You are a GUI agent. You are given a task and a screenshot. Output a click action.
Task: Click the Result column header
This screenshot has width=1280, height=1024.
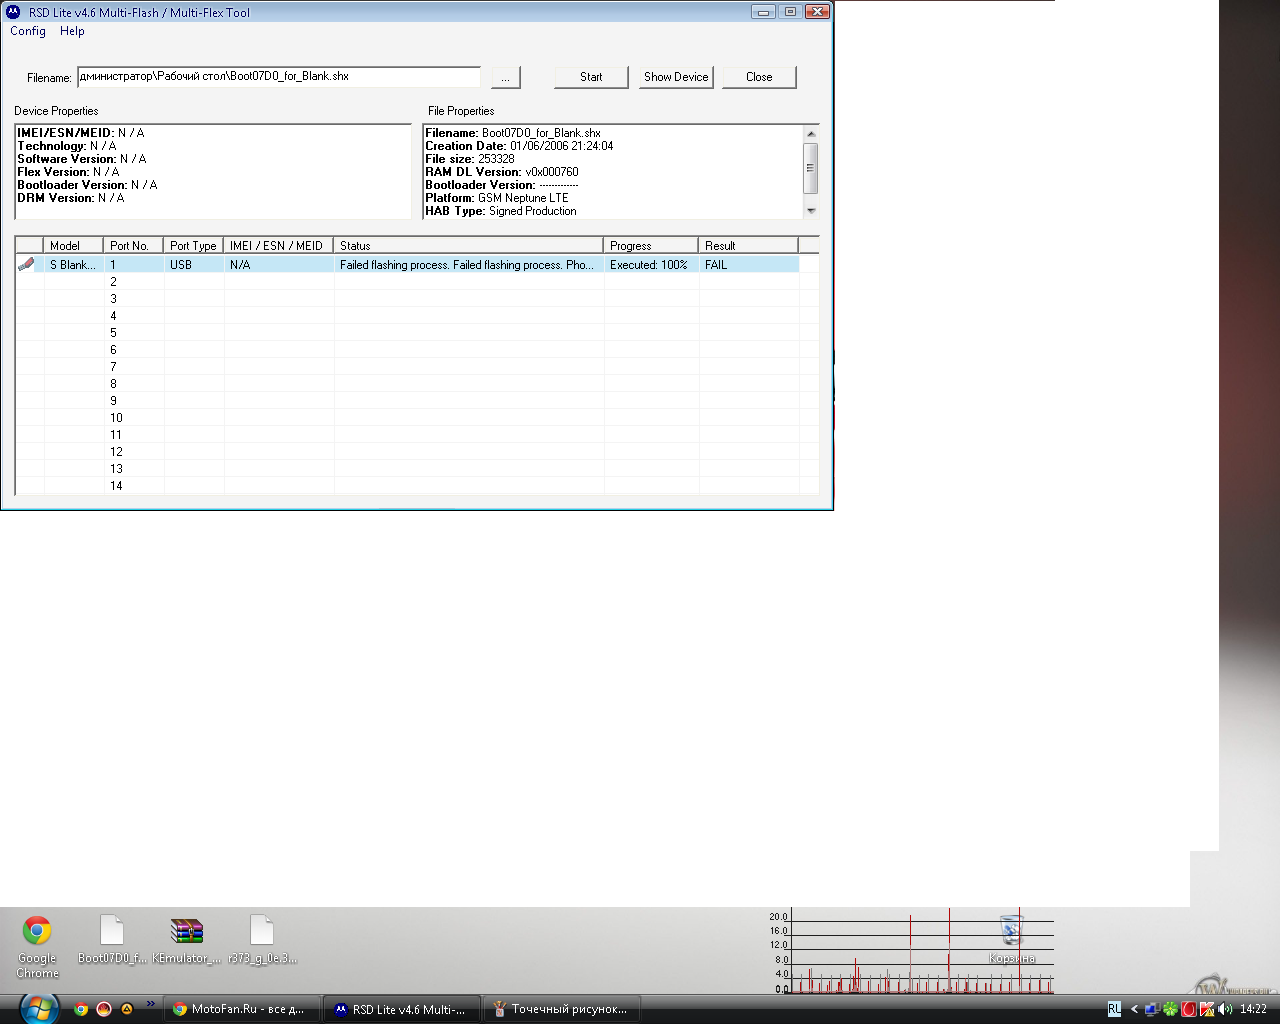point(748,245)
